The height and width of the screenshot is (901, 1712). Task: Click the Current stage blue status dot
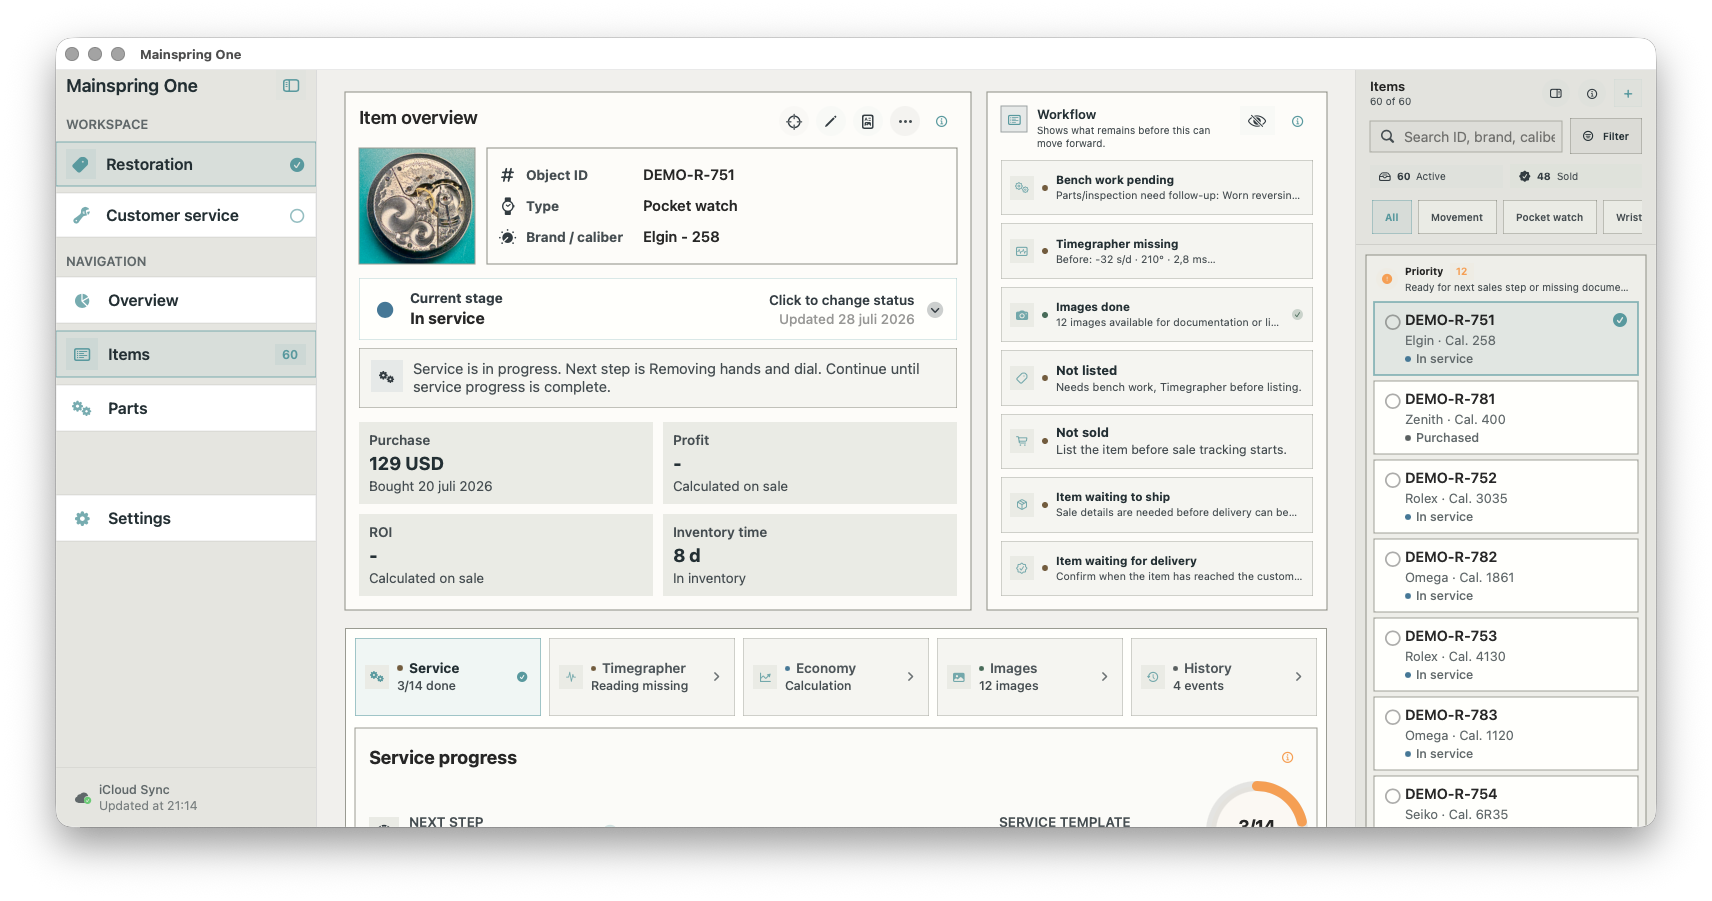385,309
